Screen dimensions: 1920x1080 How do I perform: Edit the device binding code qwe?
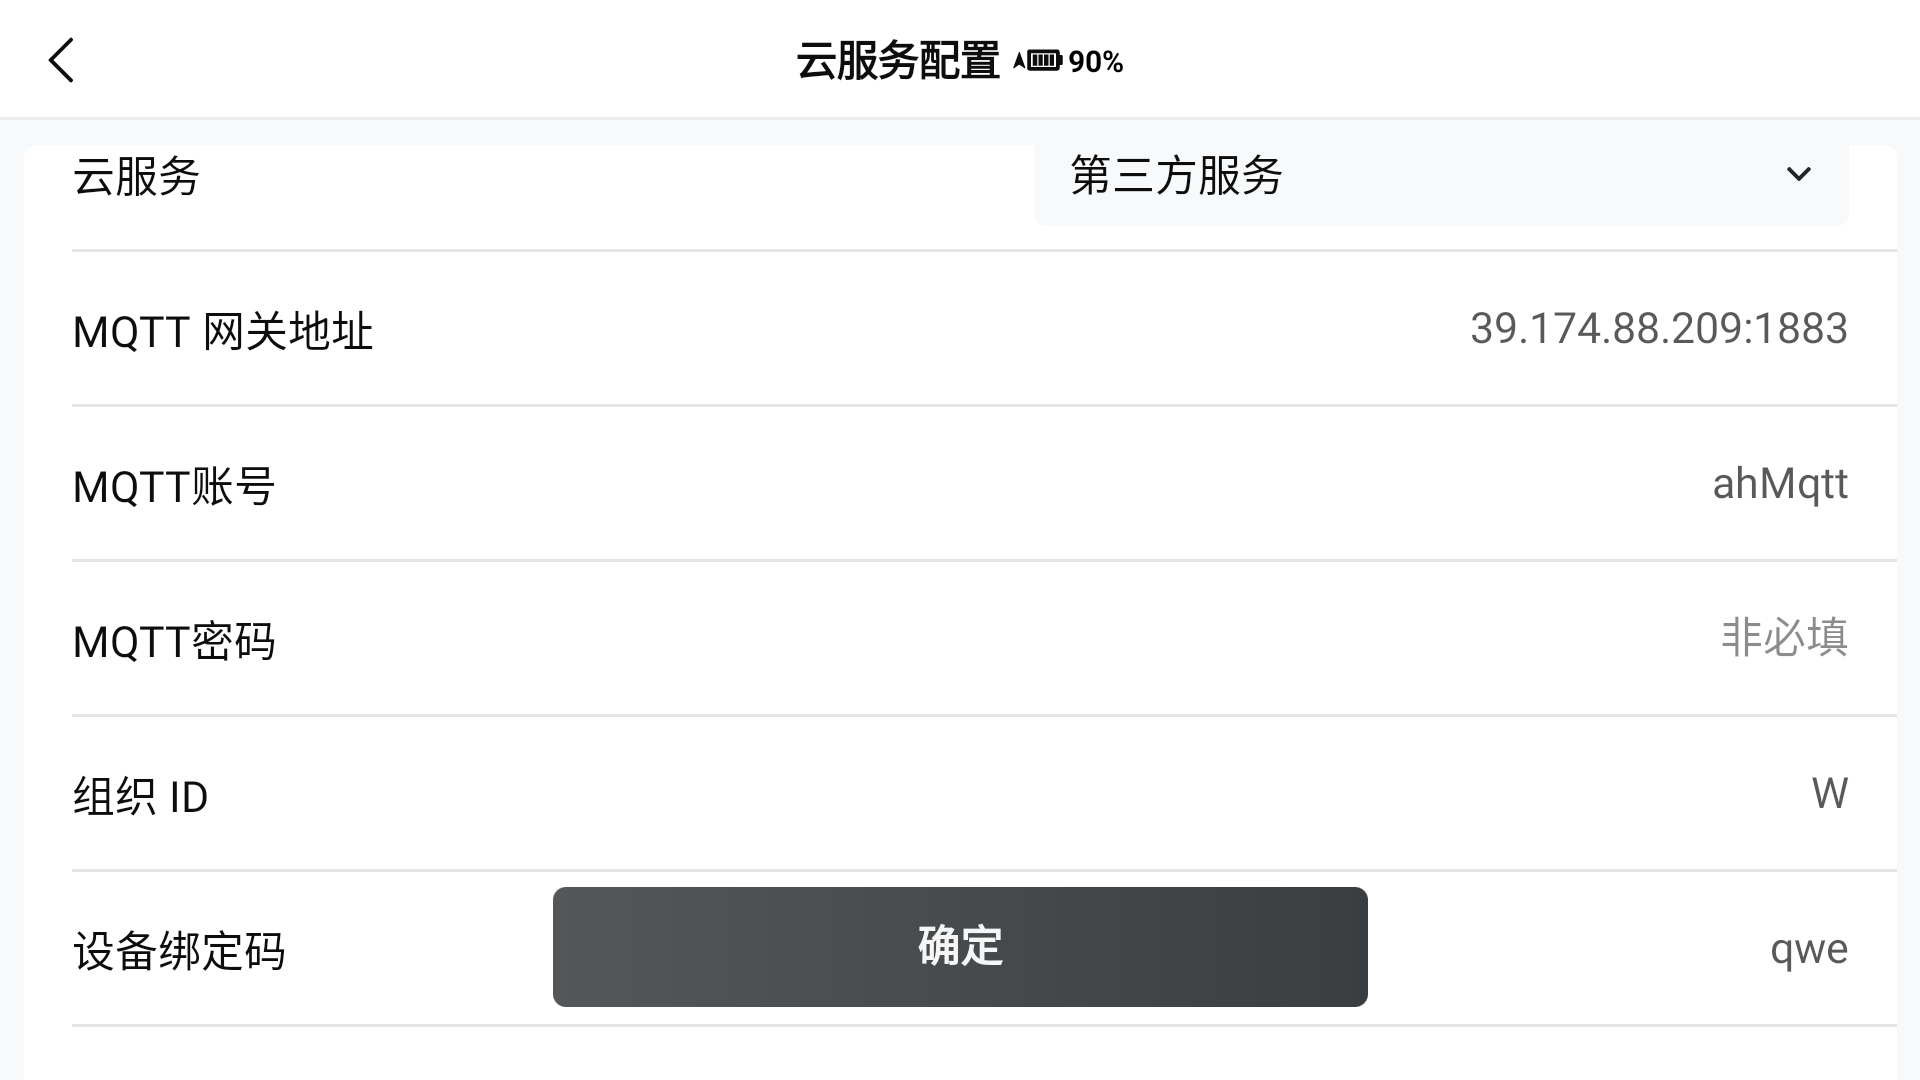click(x=1808, y=949)
